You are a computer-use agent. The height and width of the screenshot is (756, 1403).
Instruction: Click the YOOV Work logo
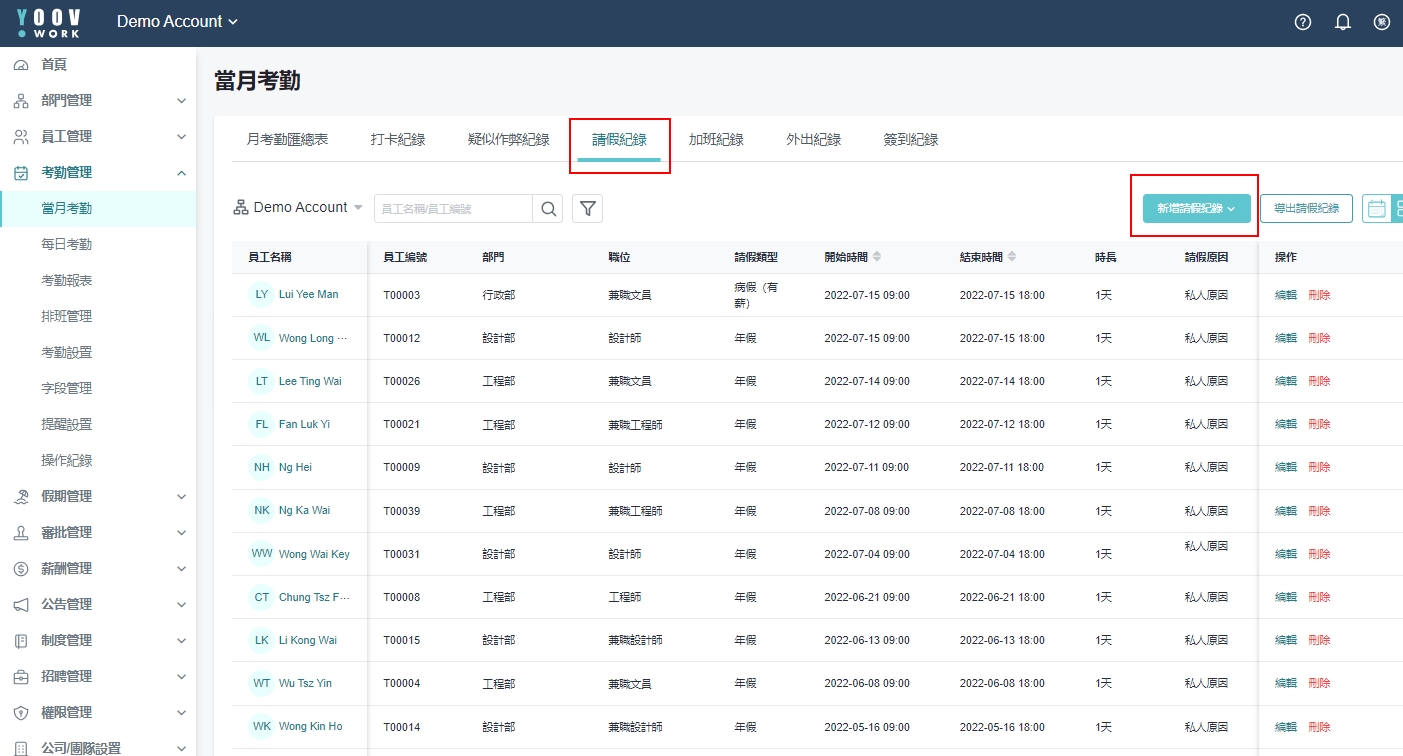pos(50,22)
